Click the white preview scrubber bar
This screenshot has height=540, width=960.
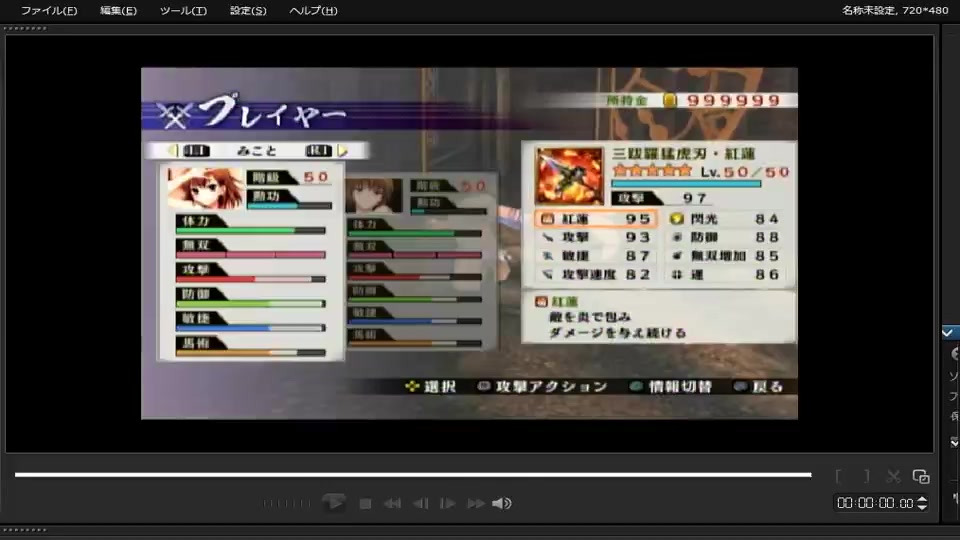point(413,474)
